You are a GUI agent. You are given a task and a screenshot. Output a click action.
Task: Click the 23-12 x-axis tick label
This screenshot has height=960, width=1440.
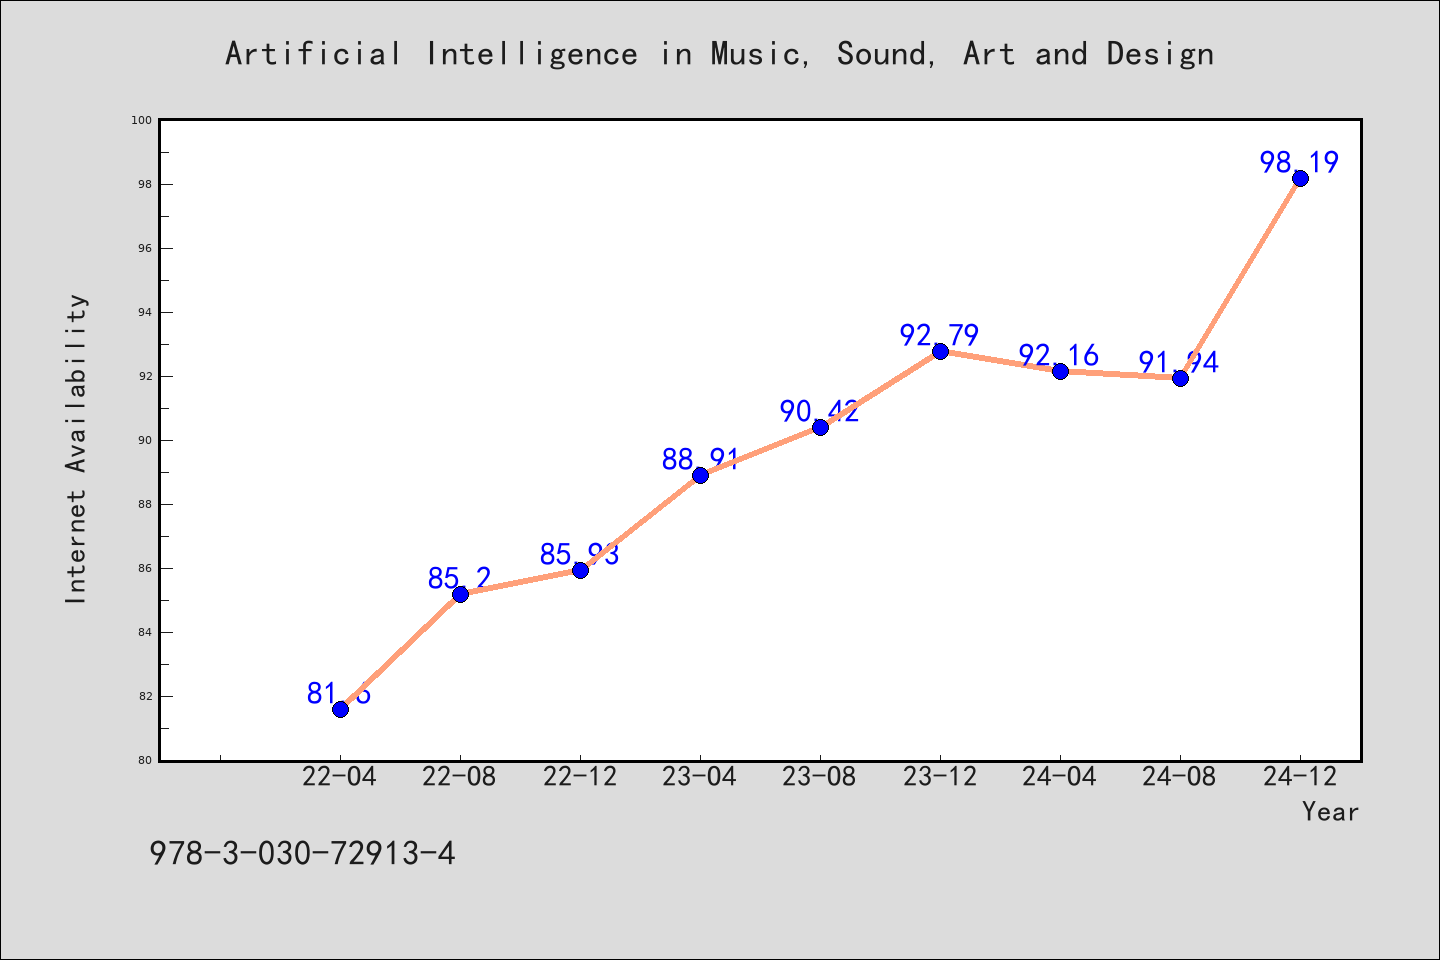[940, 776]
